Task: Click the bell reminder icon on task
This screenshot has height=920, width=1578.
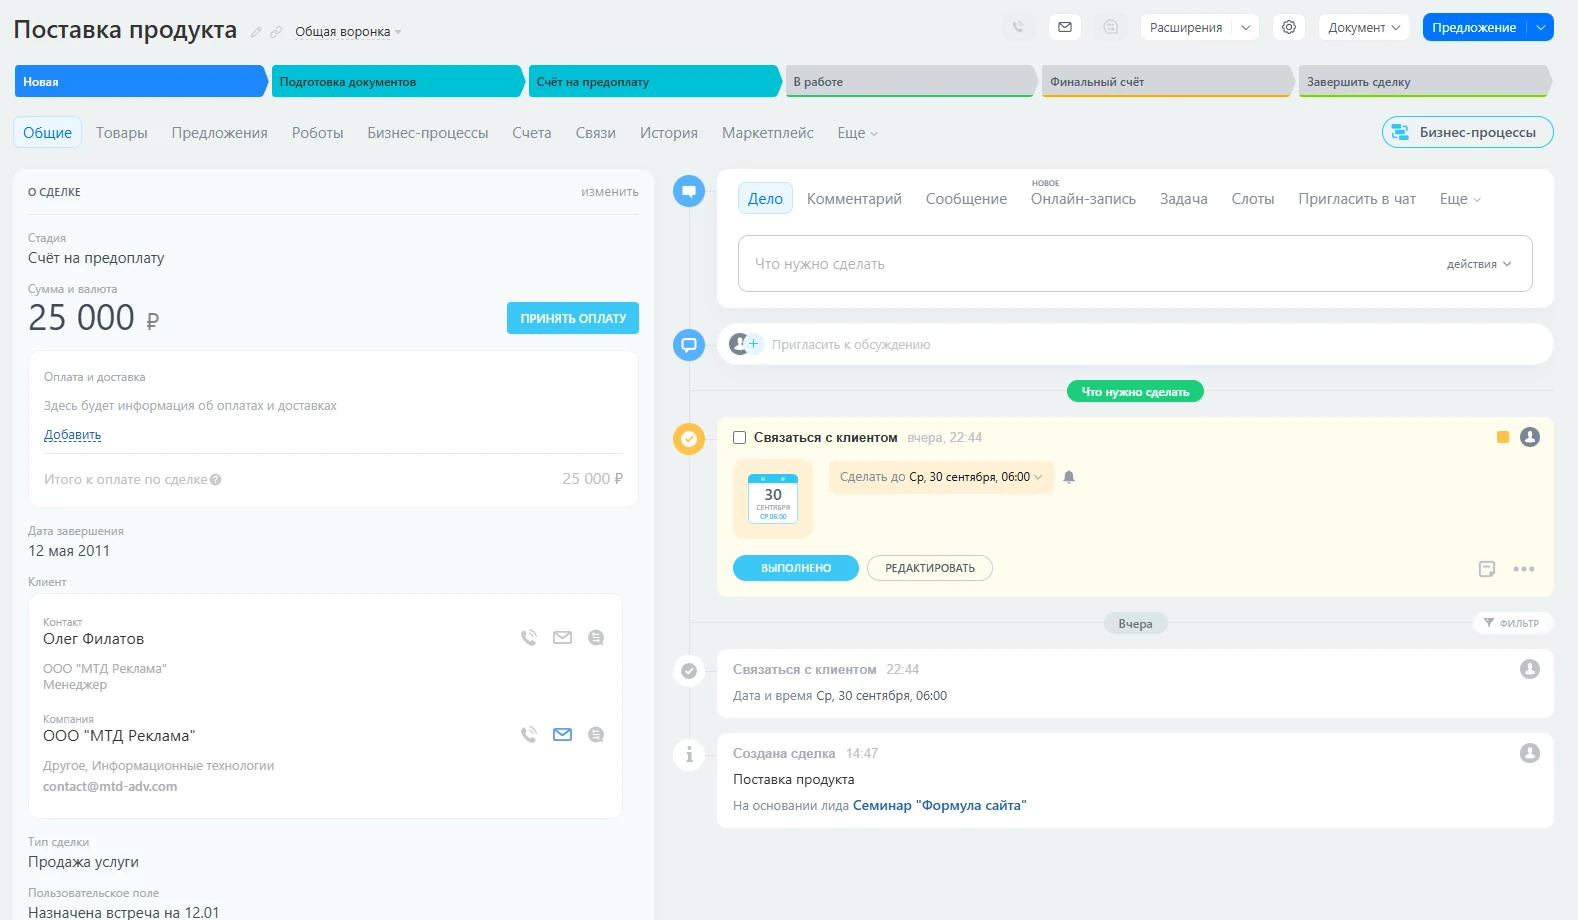Action: point(1069,477)
